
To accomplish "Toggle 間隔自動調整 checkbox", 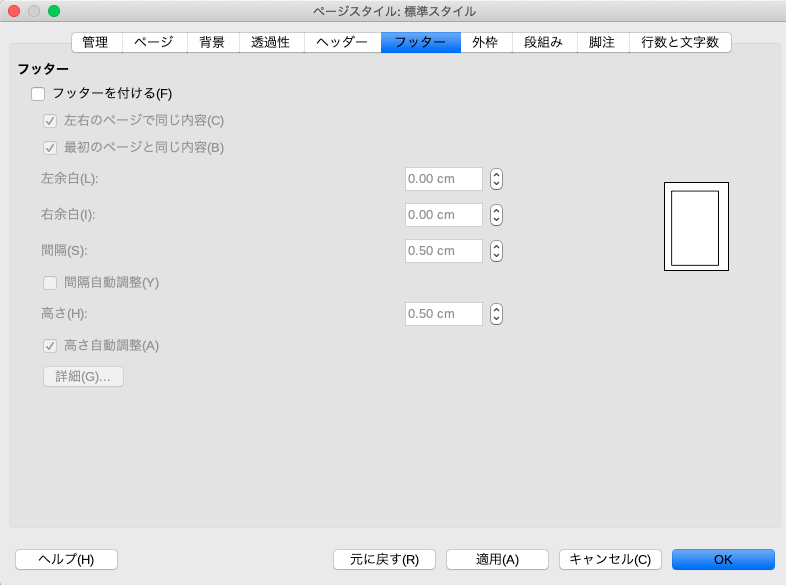I will (50, 283).
